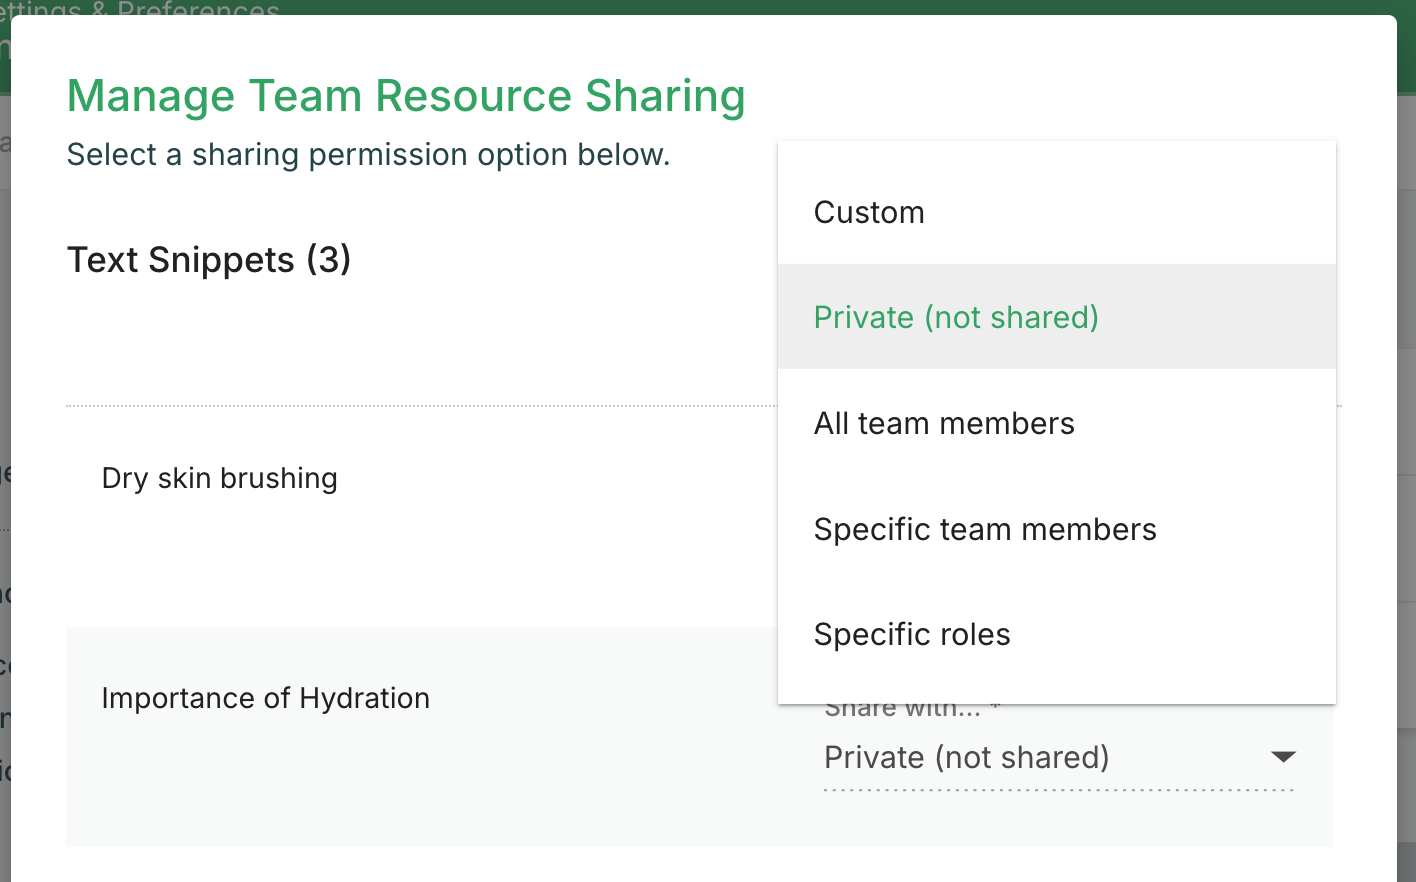
Task: Click the Dry skin brushing snippet name
Action: pos(220,478)
